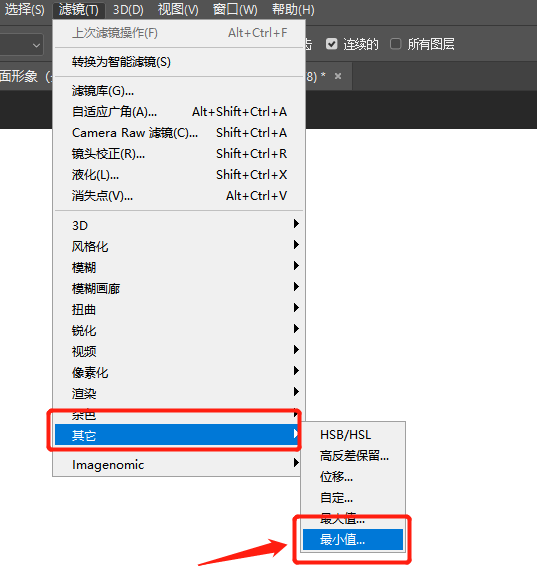
Task: Choose 自定... custom filter
Action: tap(353, 498)
